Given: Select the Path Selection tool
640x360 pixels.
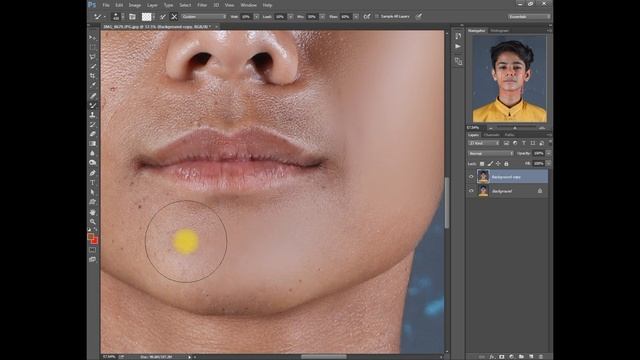Looking at the screenshot, I should click(x=93, y=192).
